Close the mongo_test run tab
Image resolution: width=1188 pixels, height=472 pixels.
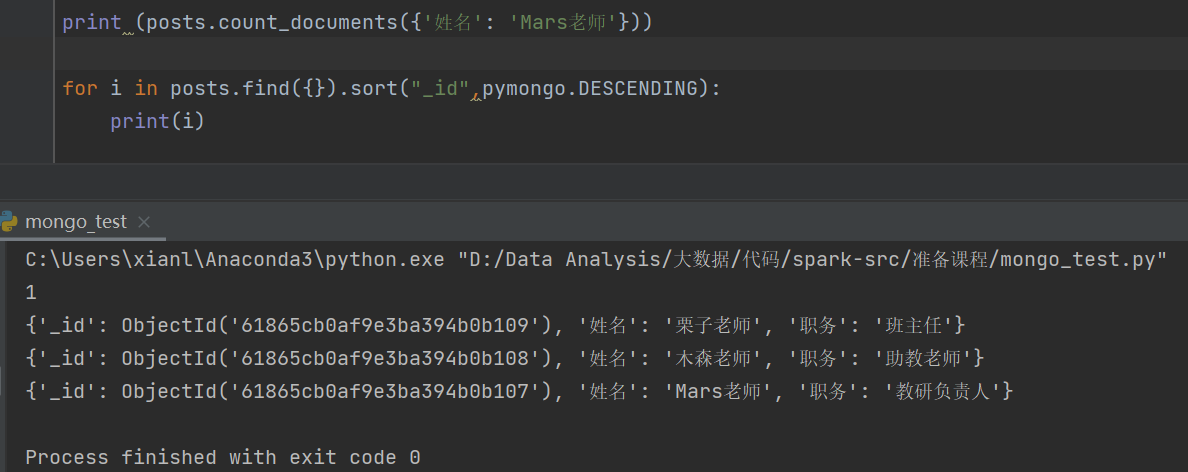coord(144,223)
